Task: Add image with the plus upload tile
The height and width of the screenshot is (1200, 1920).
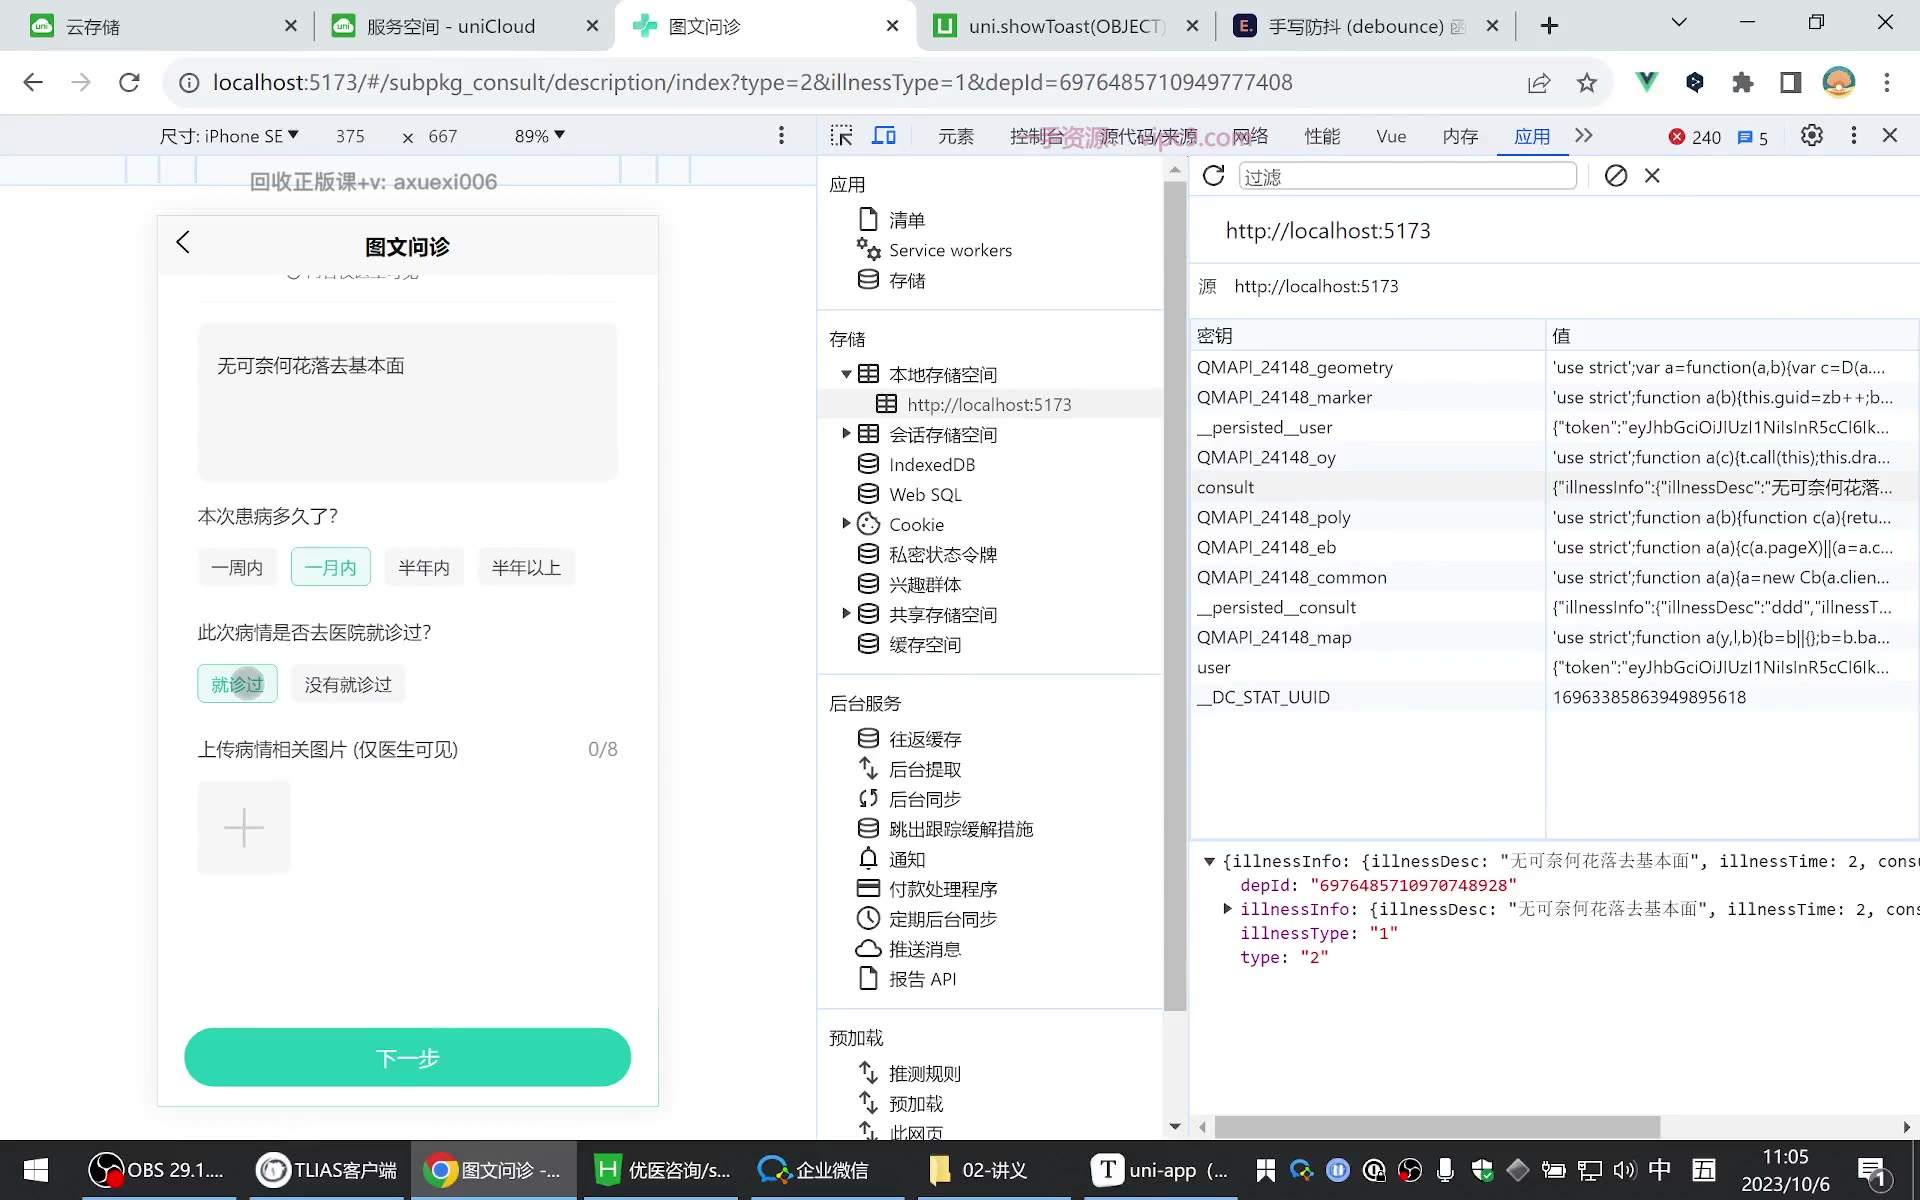Action: 244,828
